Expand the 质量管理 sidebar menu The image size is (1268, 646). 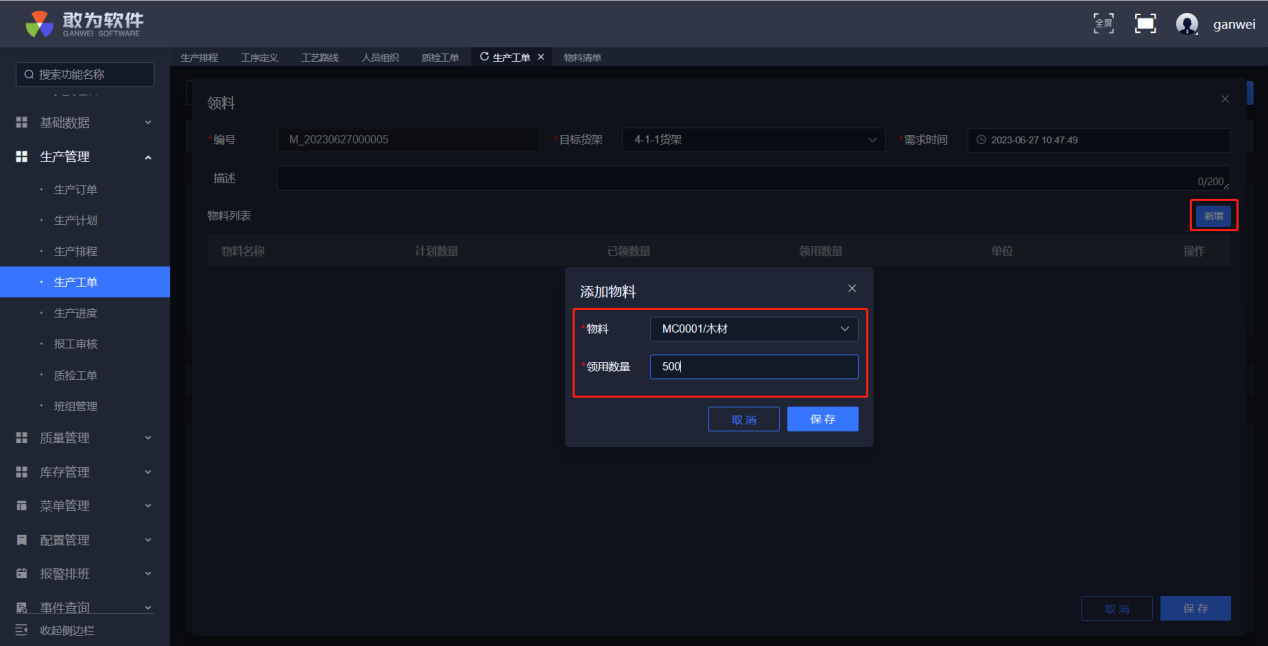(84, 438)
